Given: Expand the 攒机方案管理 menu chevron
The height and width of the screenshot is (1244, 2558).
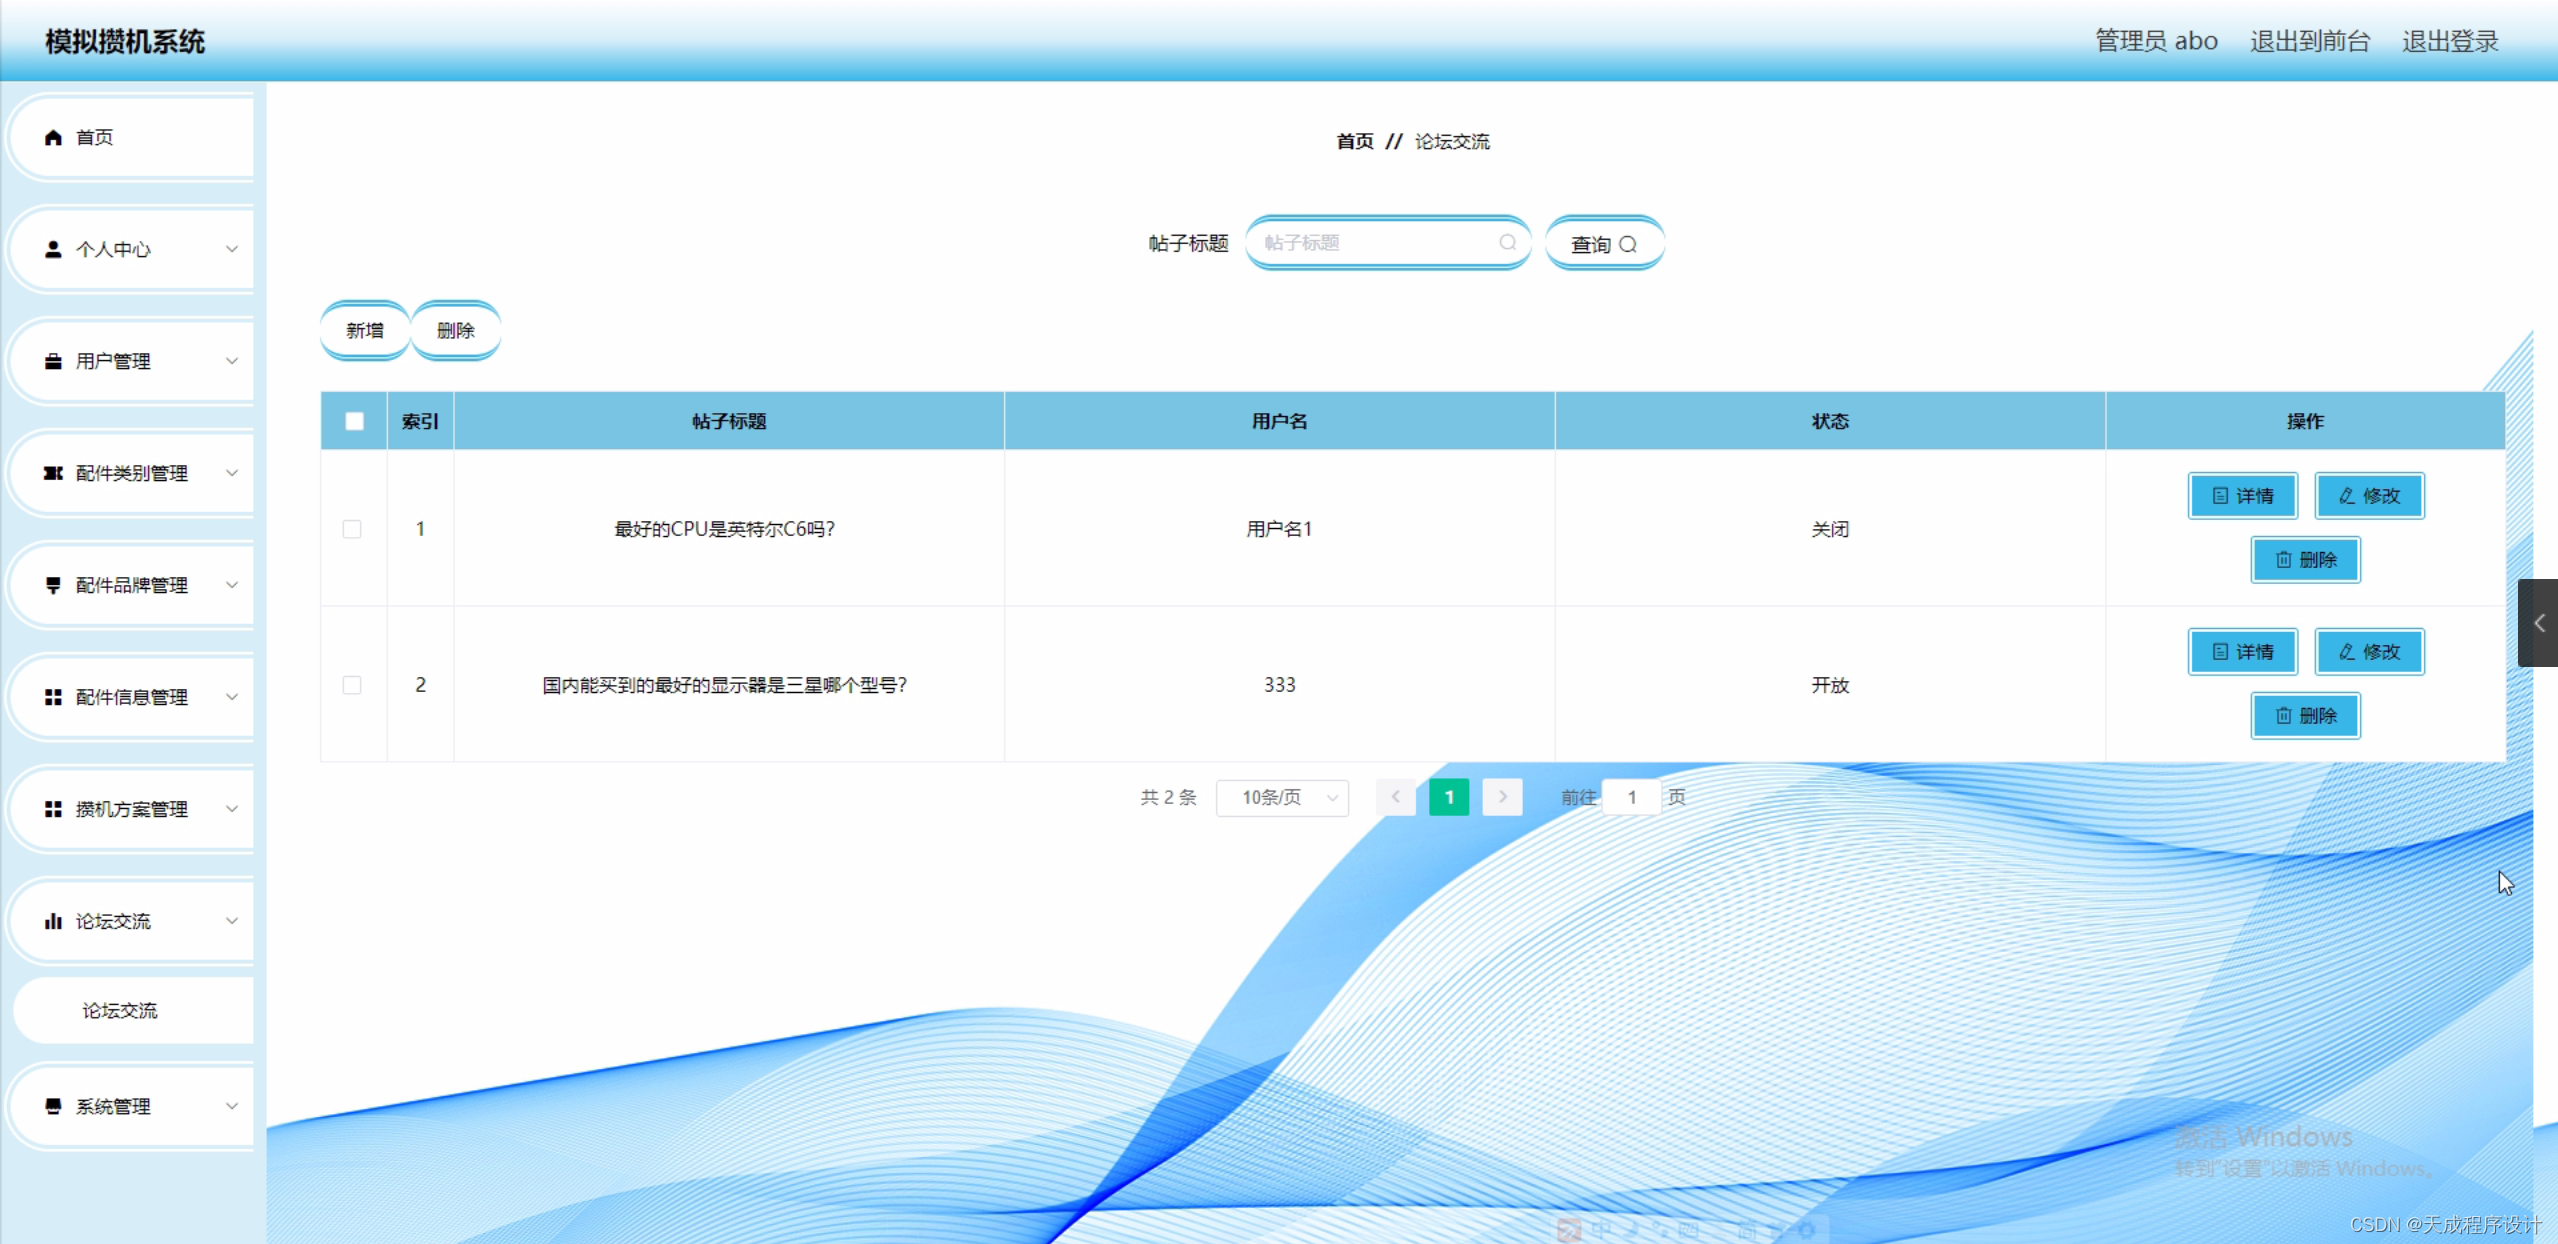Looking at the screenshot, I should pos(232,810).
